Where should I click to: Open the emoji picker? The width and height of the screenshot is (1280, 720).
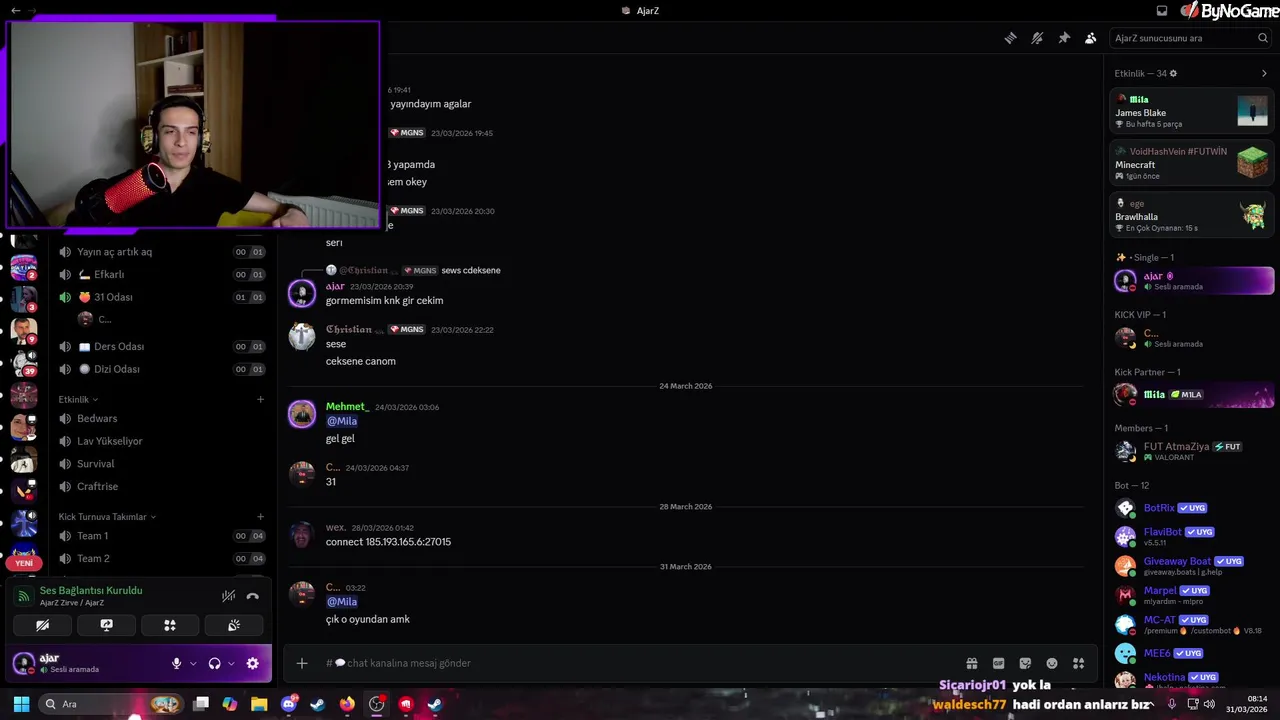tap(1052, 663)
